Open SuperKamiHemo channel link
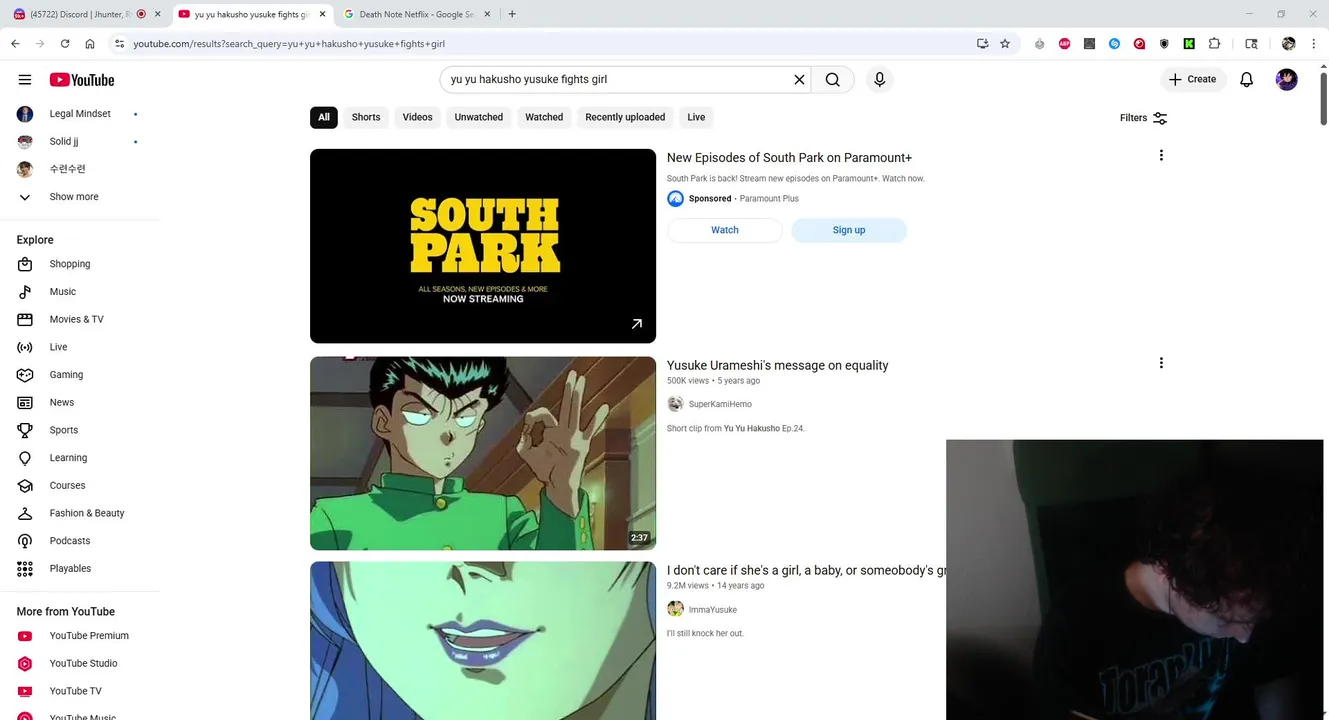The width and height of the screenshot is (1329, 720). tap(720, 404)
